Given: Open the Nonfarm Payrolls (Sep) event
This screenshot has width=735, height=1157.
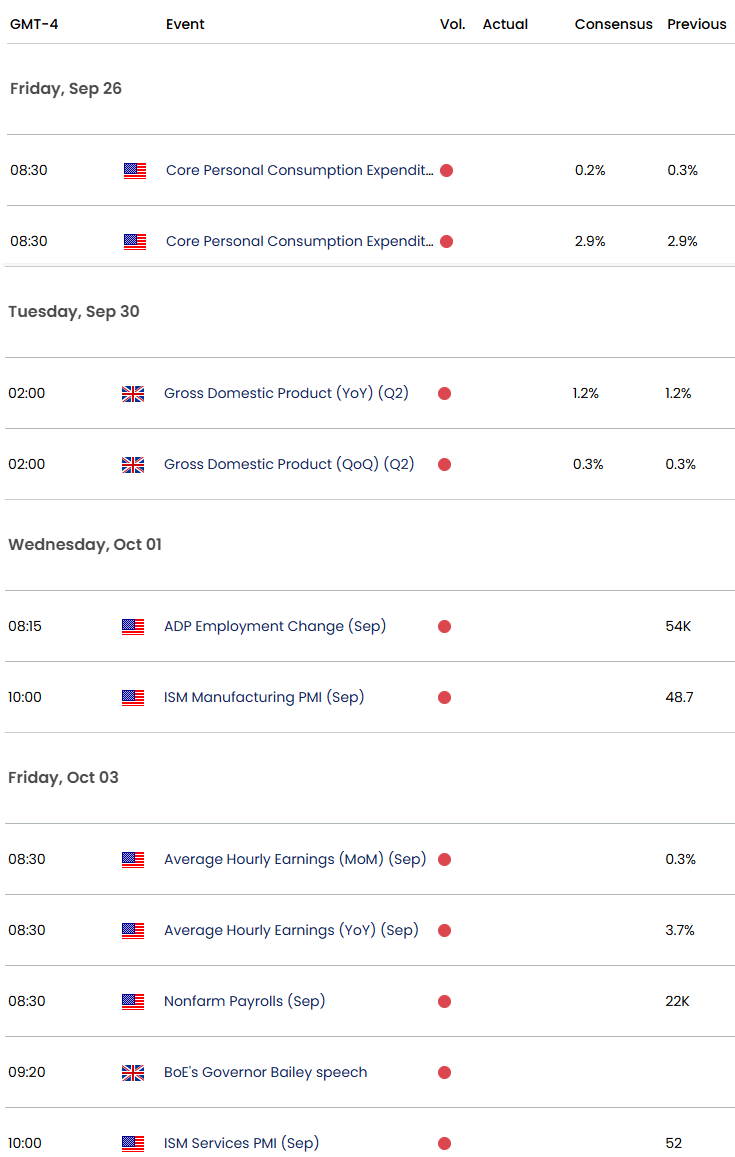Looking at the screenshot, I should [244, 1001].
